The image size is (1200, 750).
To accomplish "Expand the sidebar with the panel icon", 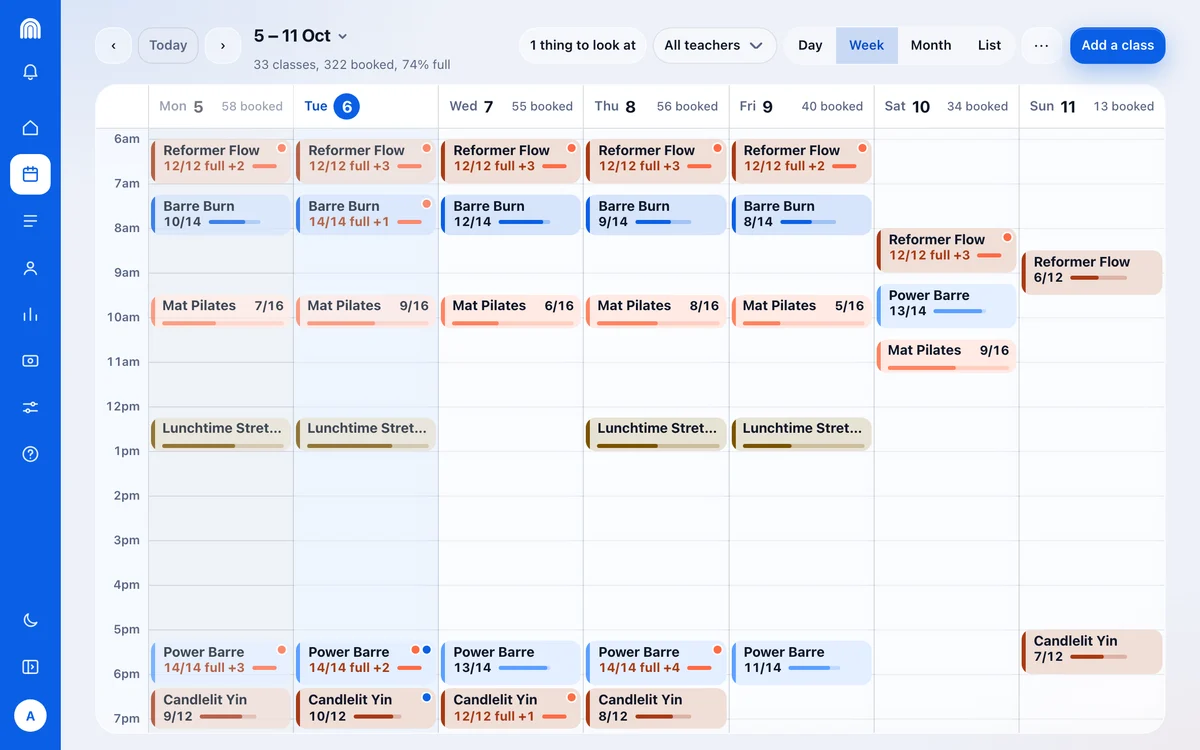I will (x=30, y=667).
